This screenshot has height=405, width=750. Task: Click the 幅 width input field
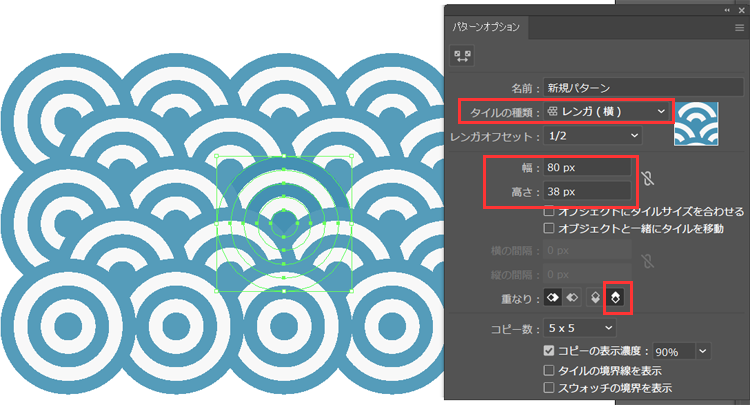coord(587,167)
